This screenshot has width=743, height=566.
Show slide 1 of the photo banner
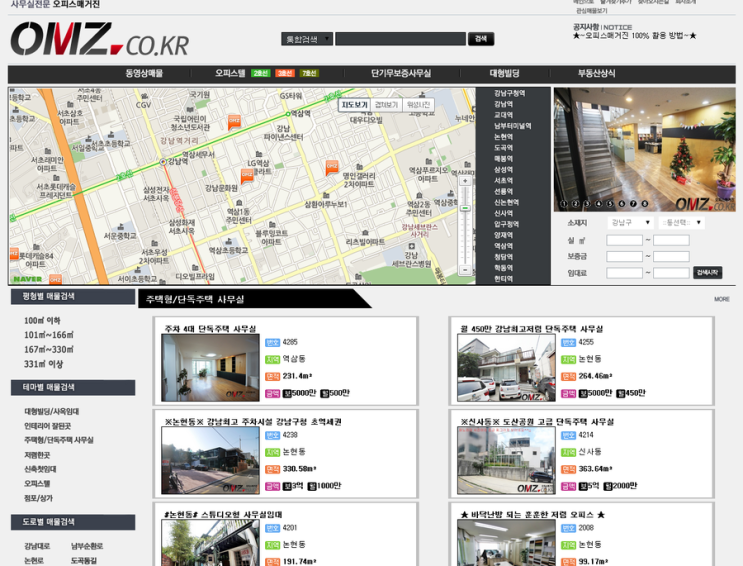tap(564, 204)
